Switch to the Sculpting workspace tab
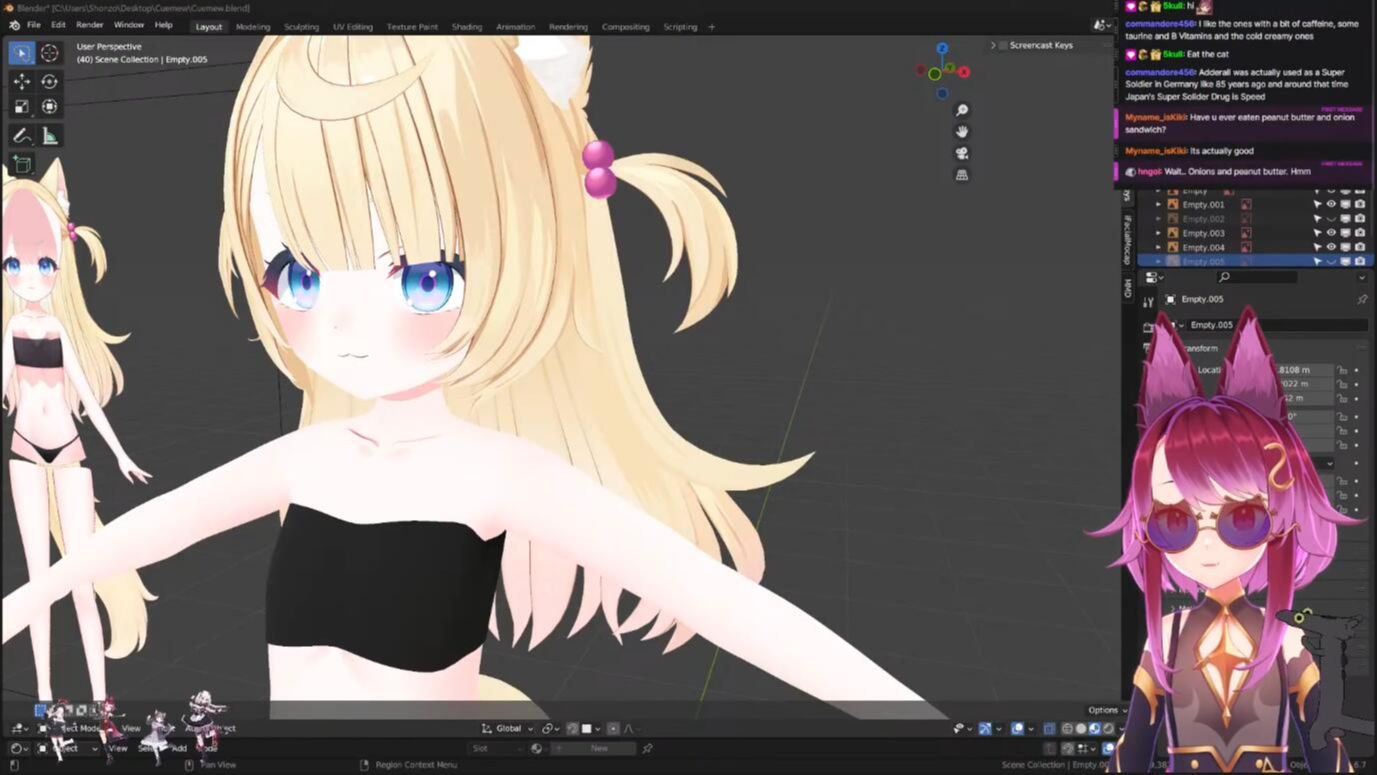1377x775 pixels. tap(301, 27)
